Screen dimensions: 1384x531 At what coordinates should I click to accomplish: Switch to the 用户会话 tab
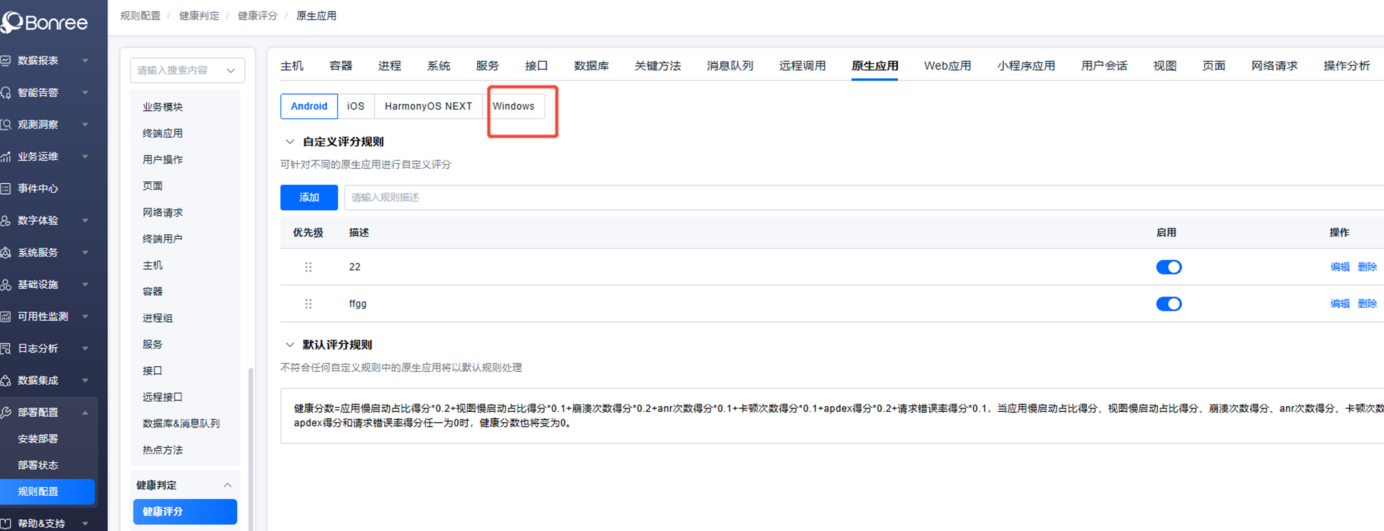click(x=1104, y=66)
